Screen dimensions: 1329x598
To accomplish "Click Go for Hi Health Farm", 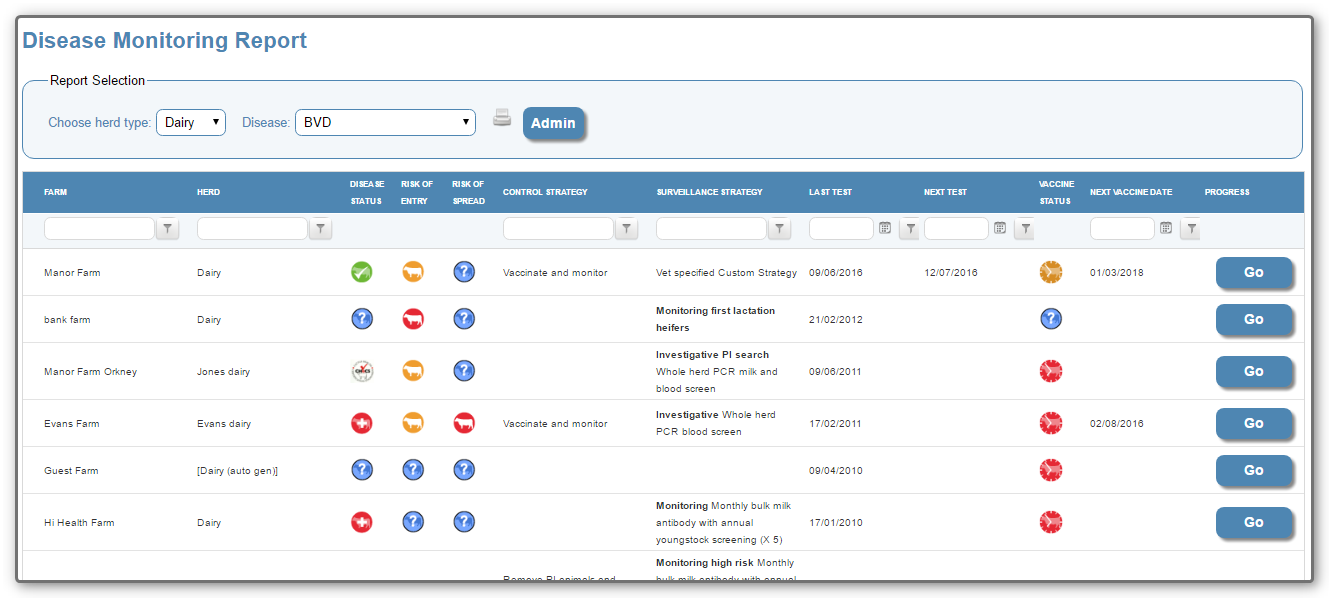I will (1254, 522).
